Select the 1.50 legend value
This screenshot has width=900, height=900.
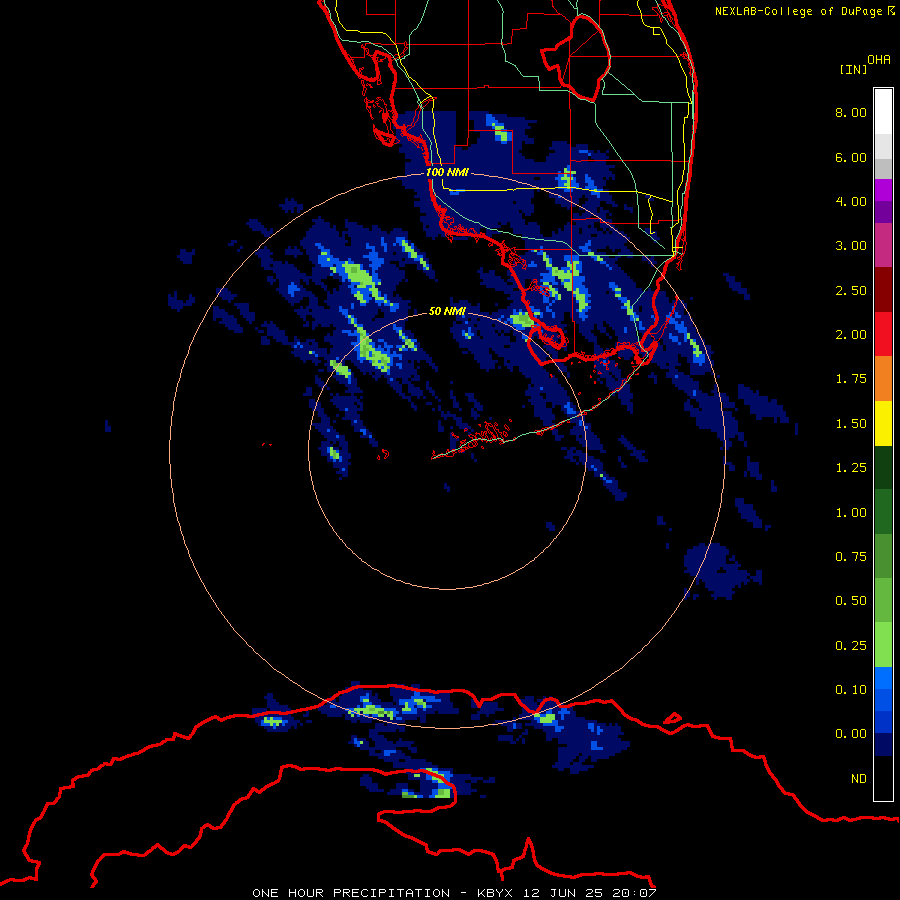(x=851, y=424)
